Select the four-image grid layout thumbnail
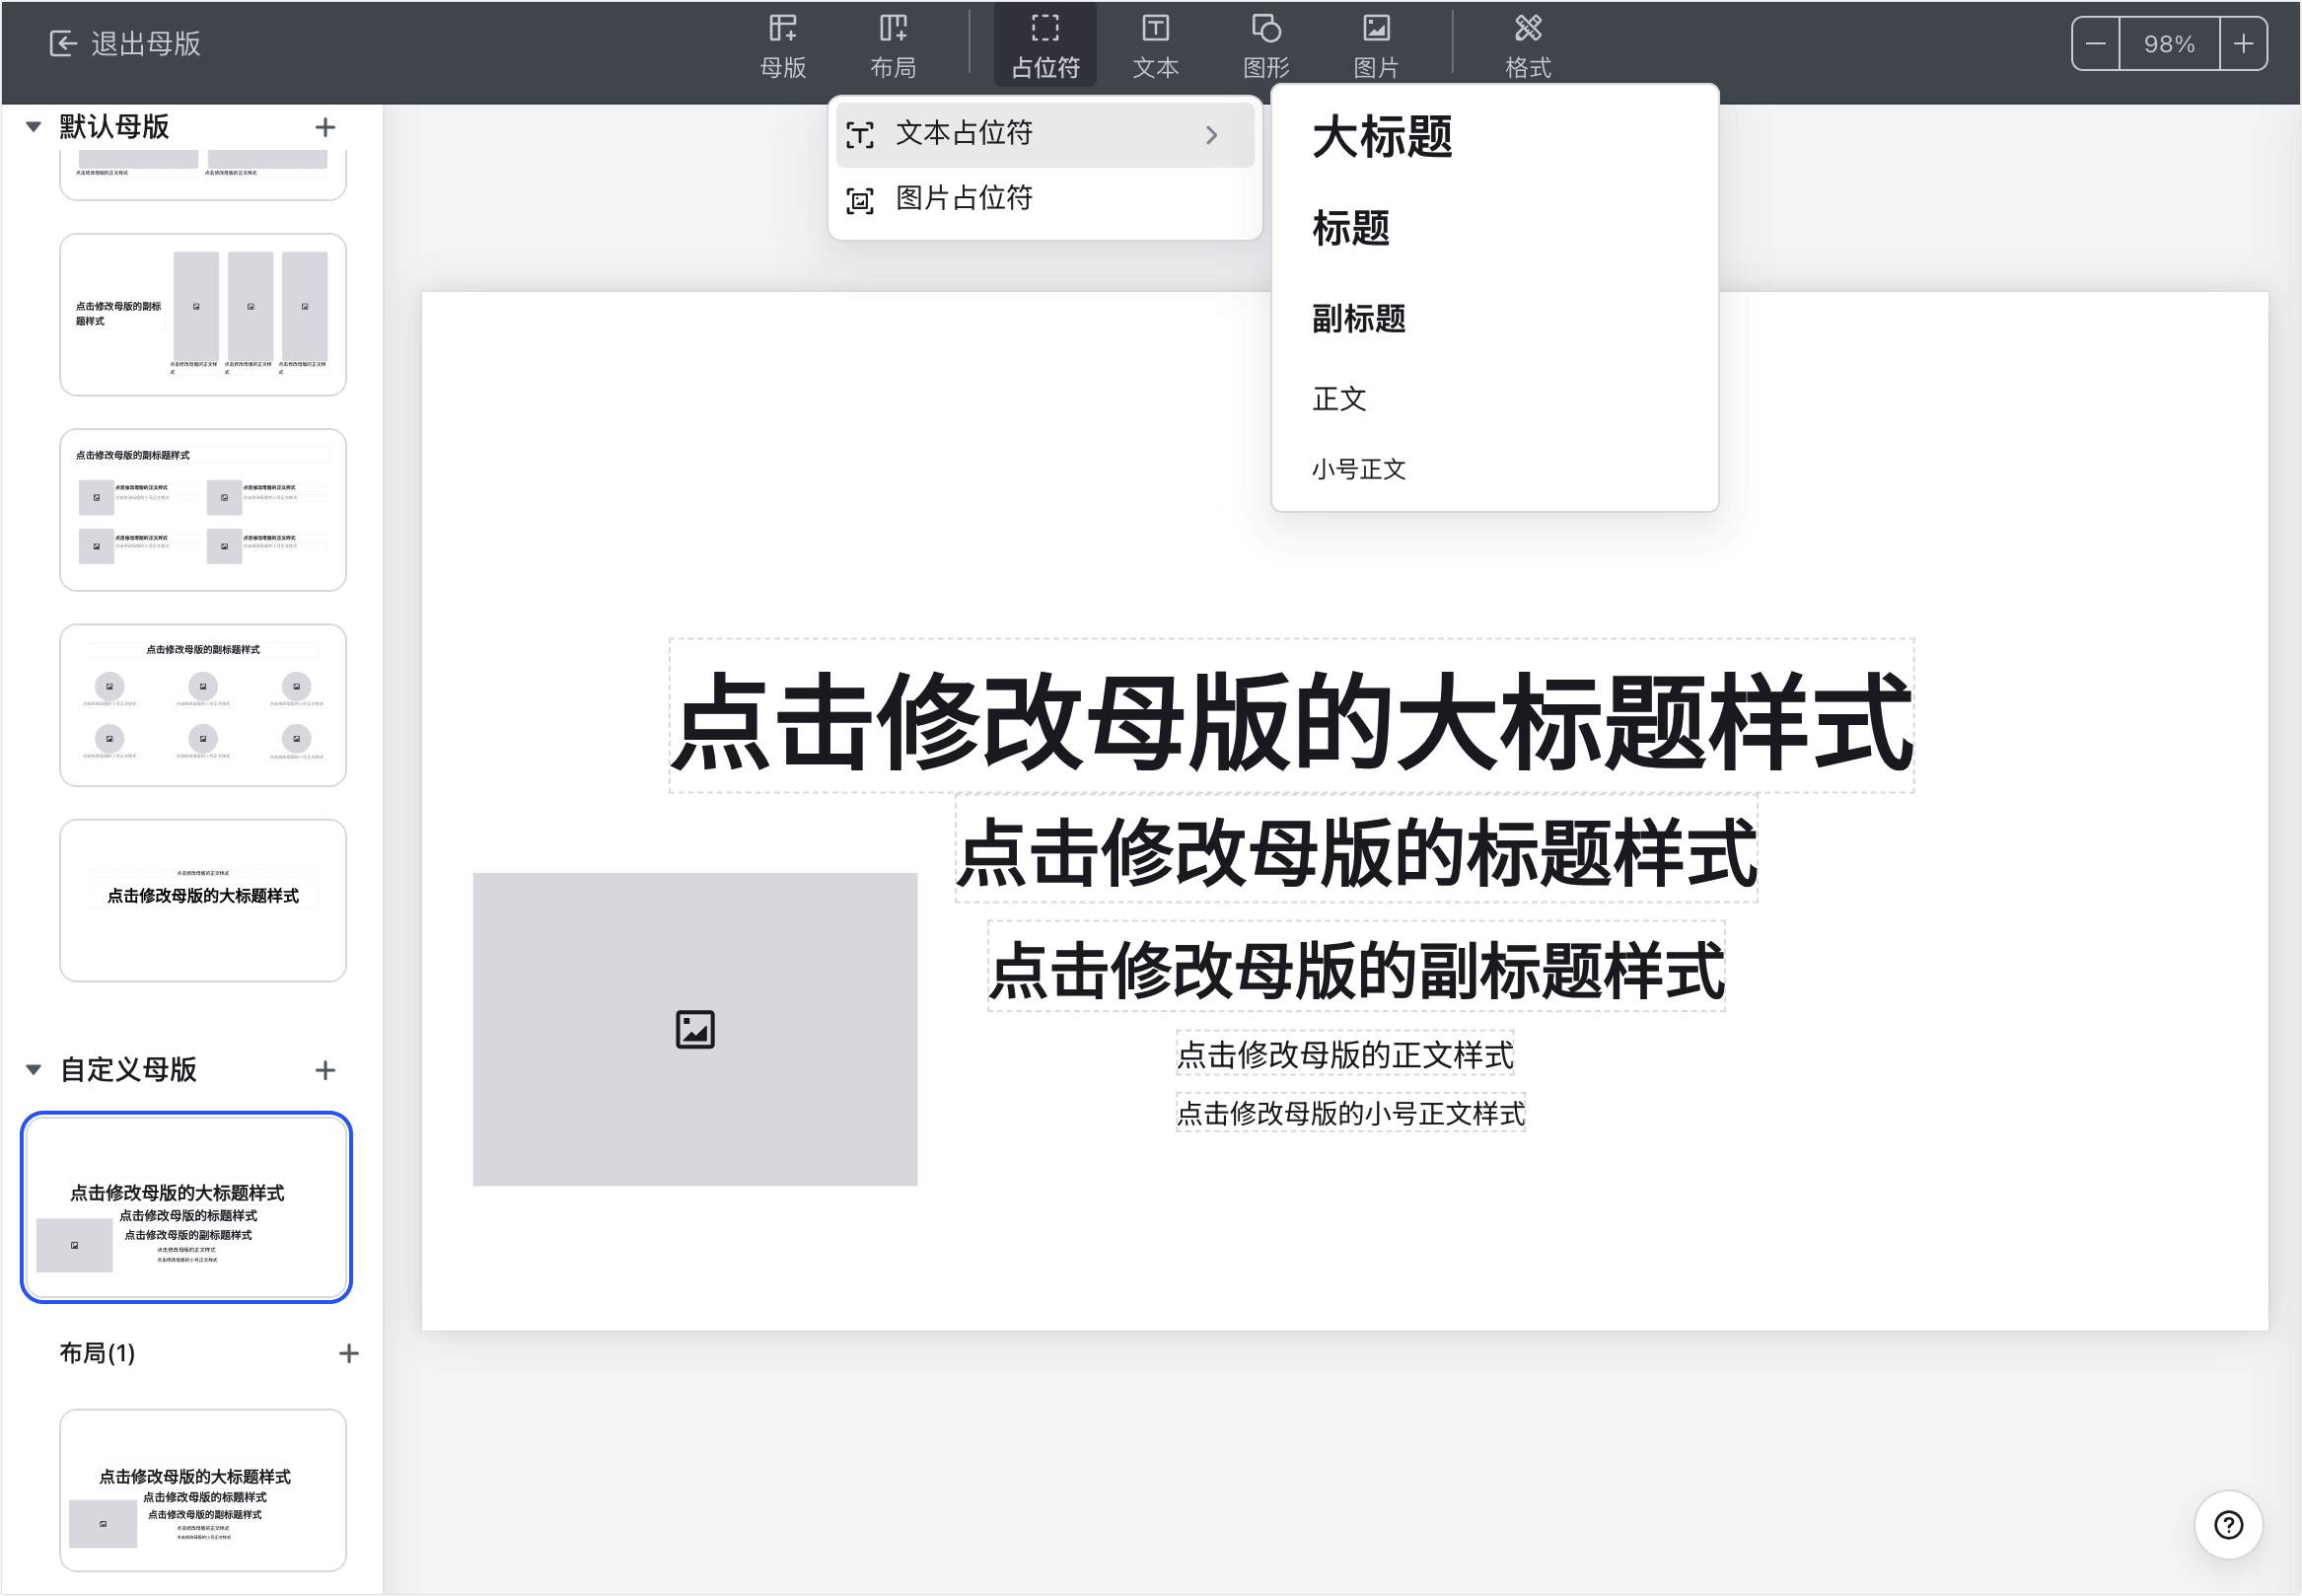Viewport: 2302px width, 1596px height. (x=203, y=510)
